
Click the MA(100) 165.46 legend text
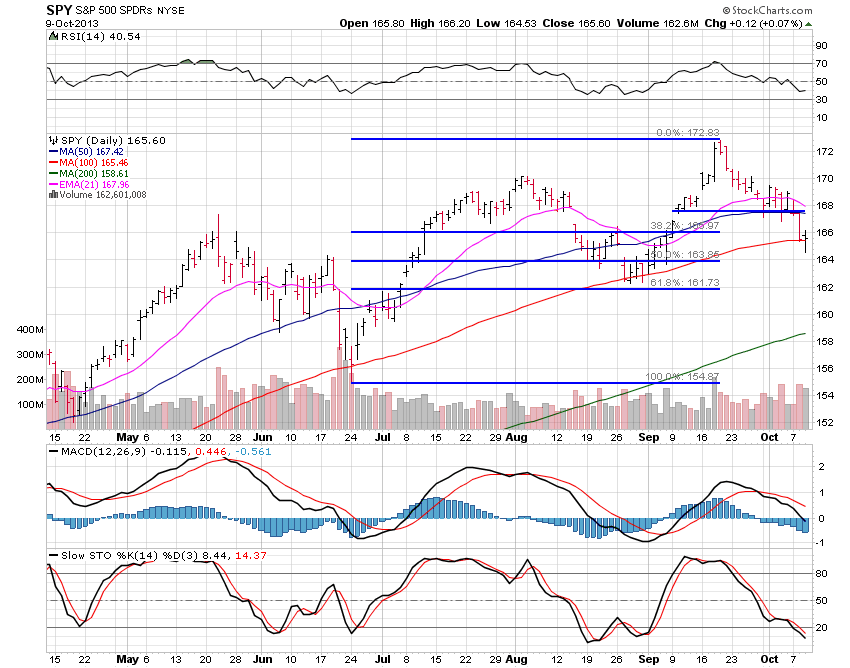(94, 163)
